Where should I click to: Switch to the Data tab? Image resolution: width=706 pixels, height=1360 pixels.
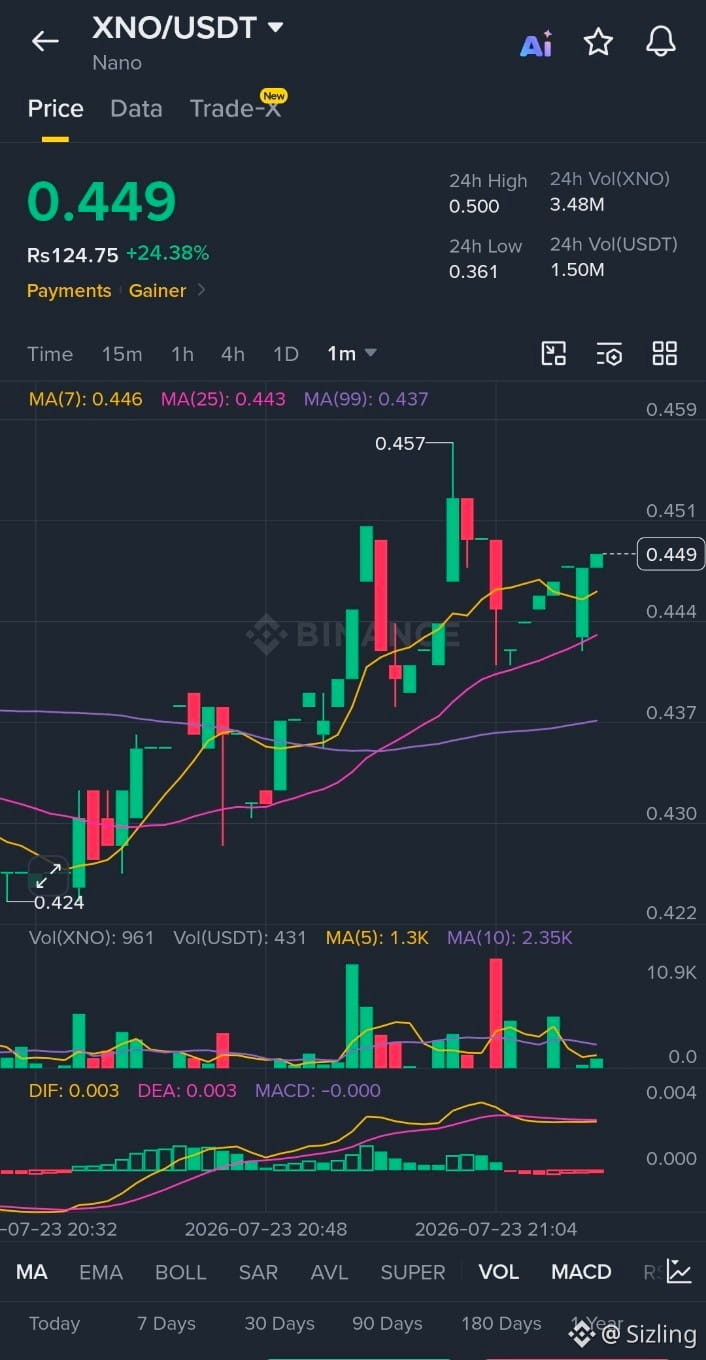[x=136, y=108]
